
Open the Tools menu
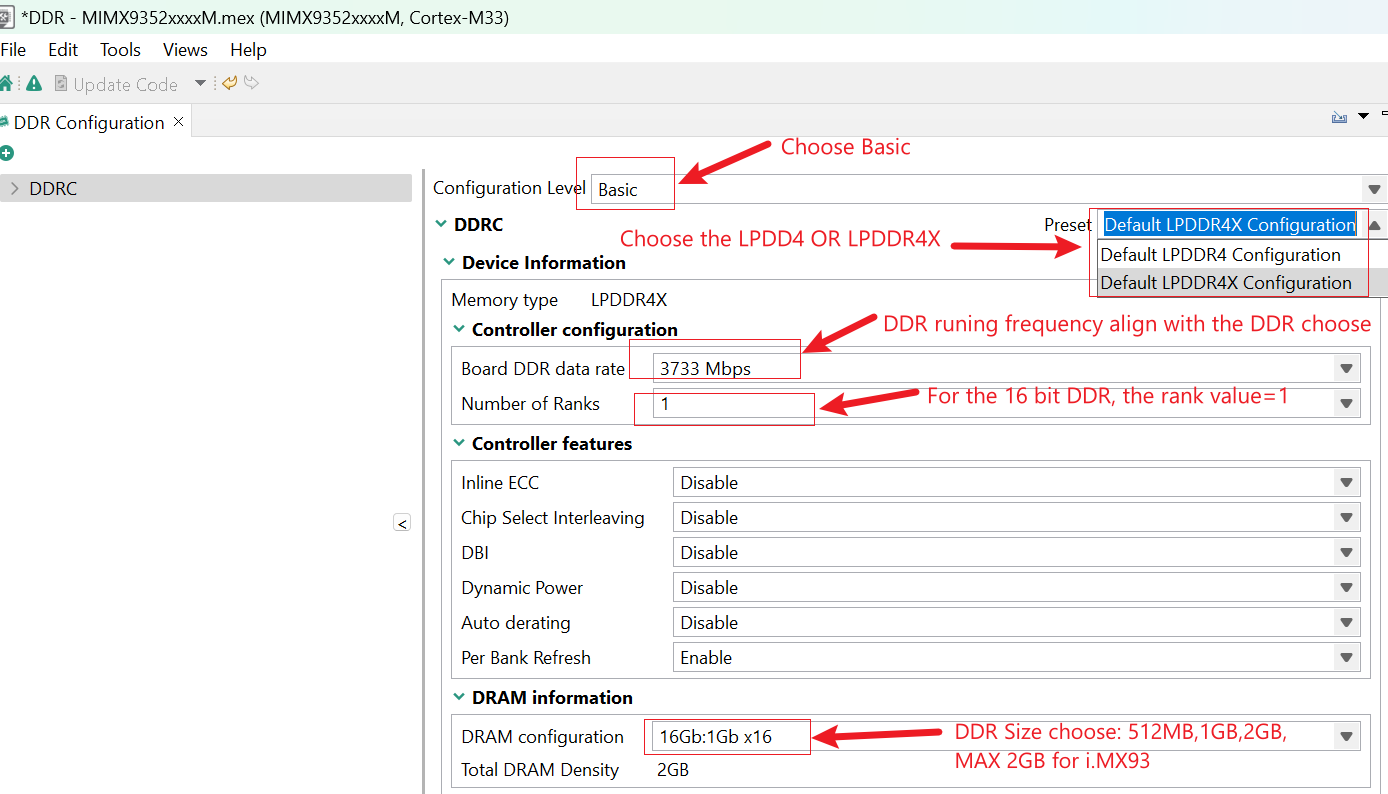click(x=120, y=49)
